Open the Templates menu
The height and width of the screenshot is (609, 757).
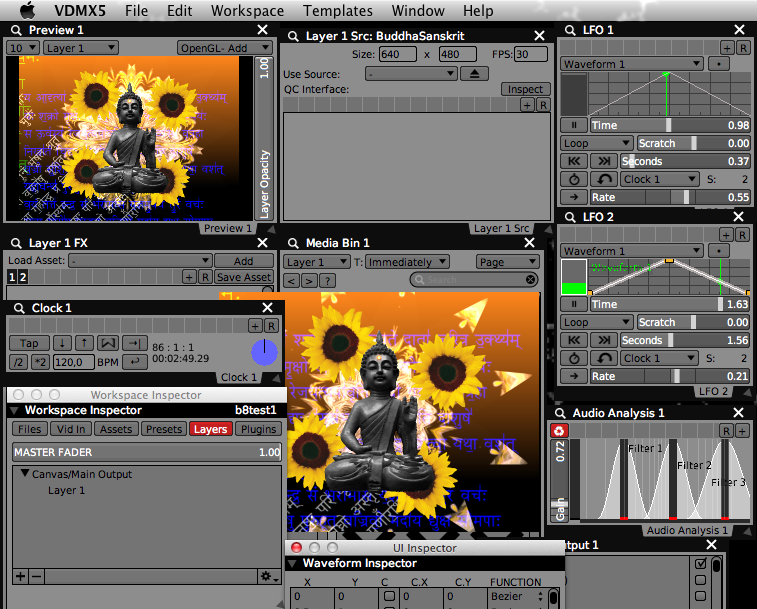pos(337,11)
